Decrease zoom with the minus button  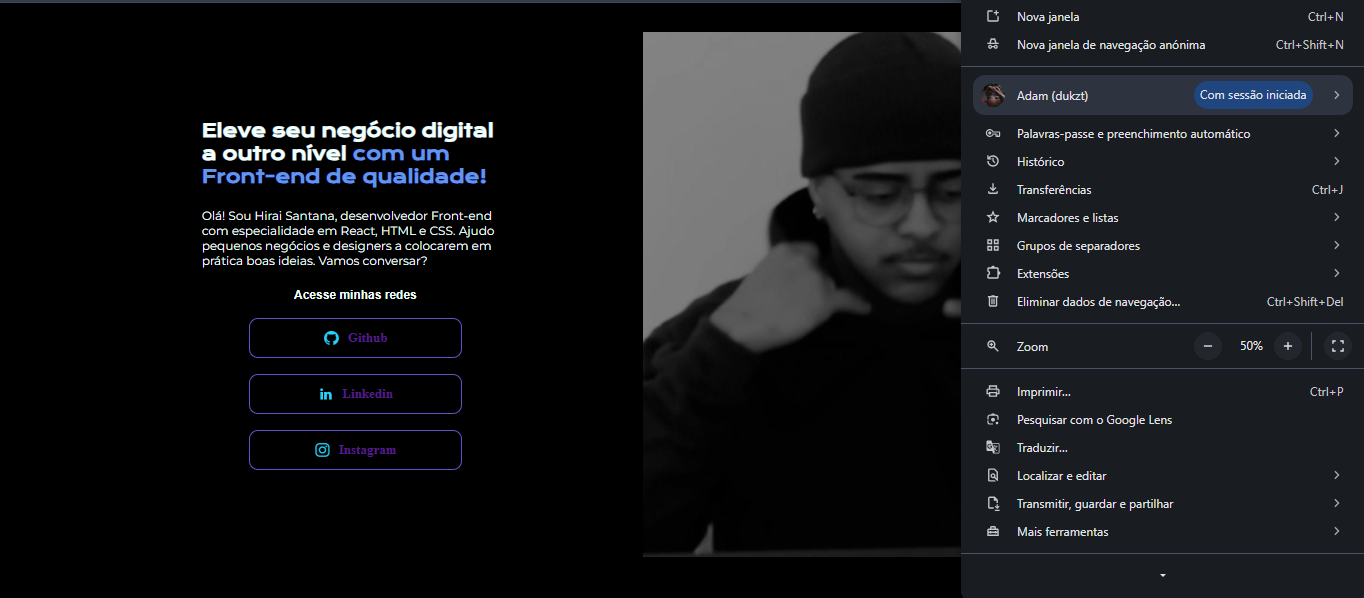(x=1207, y=346)
